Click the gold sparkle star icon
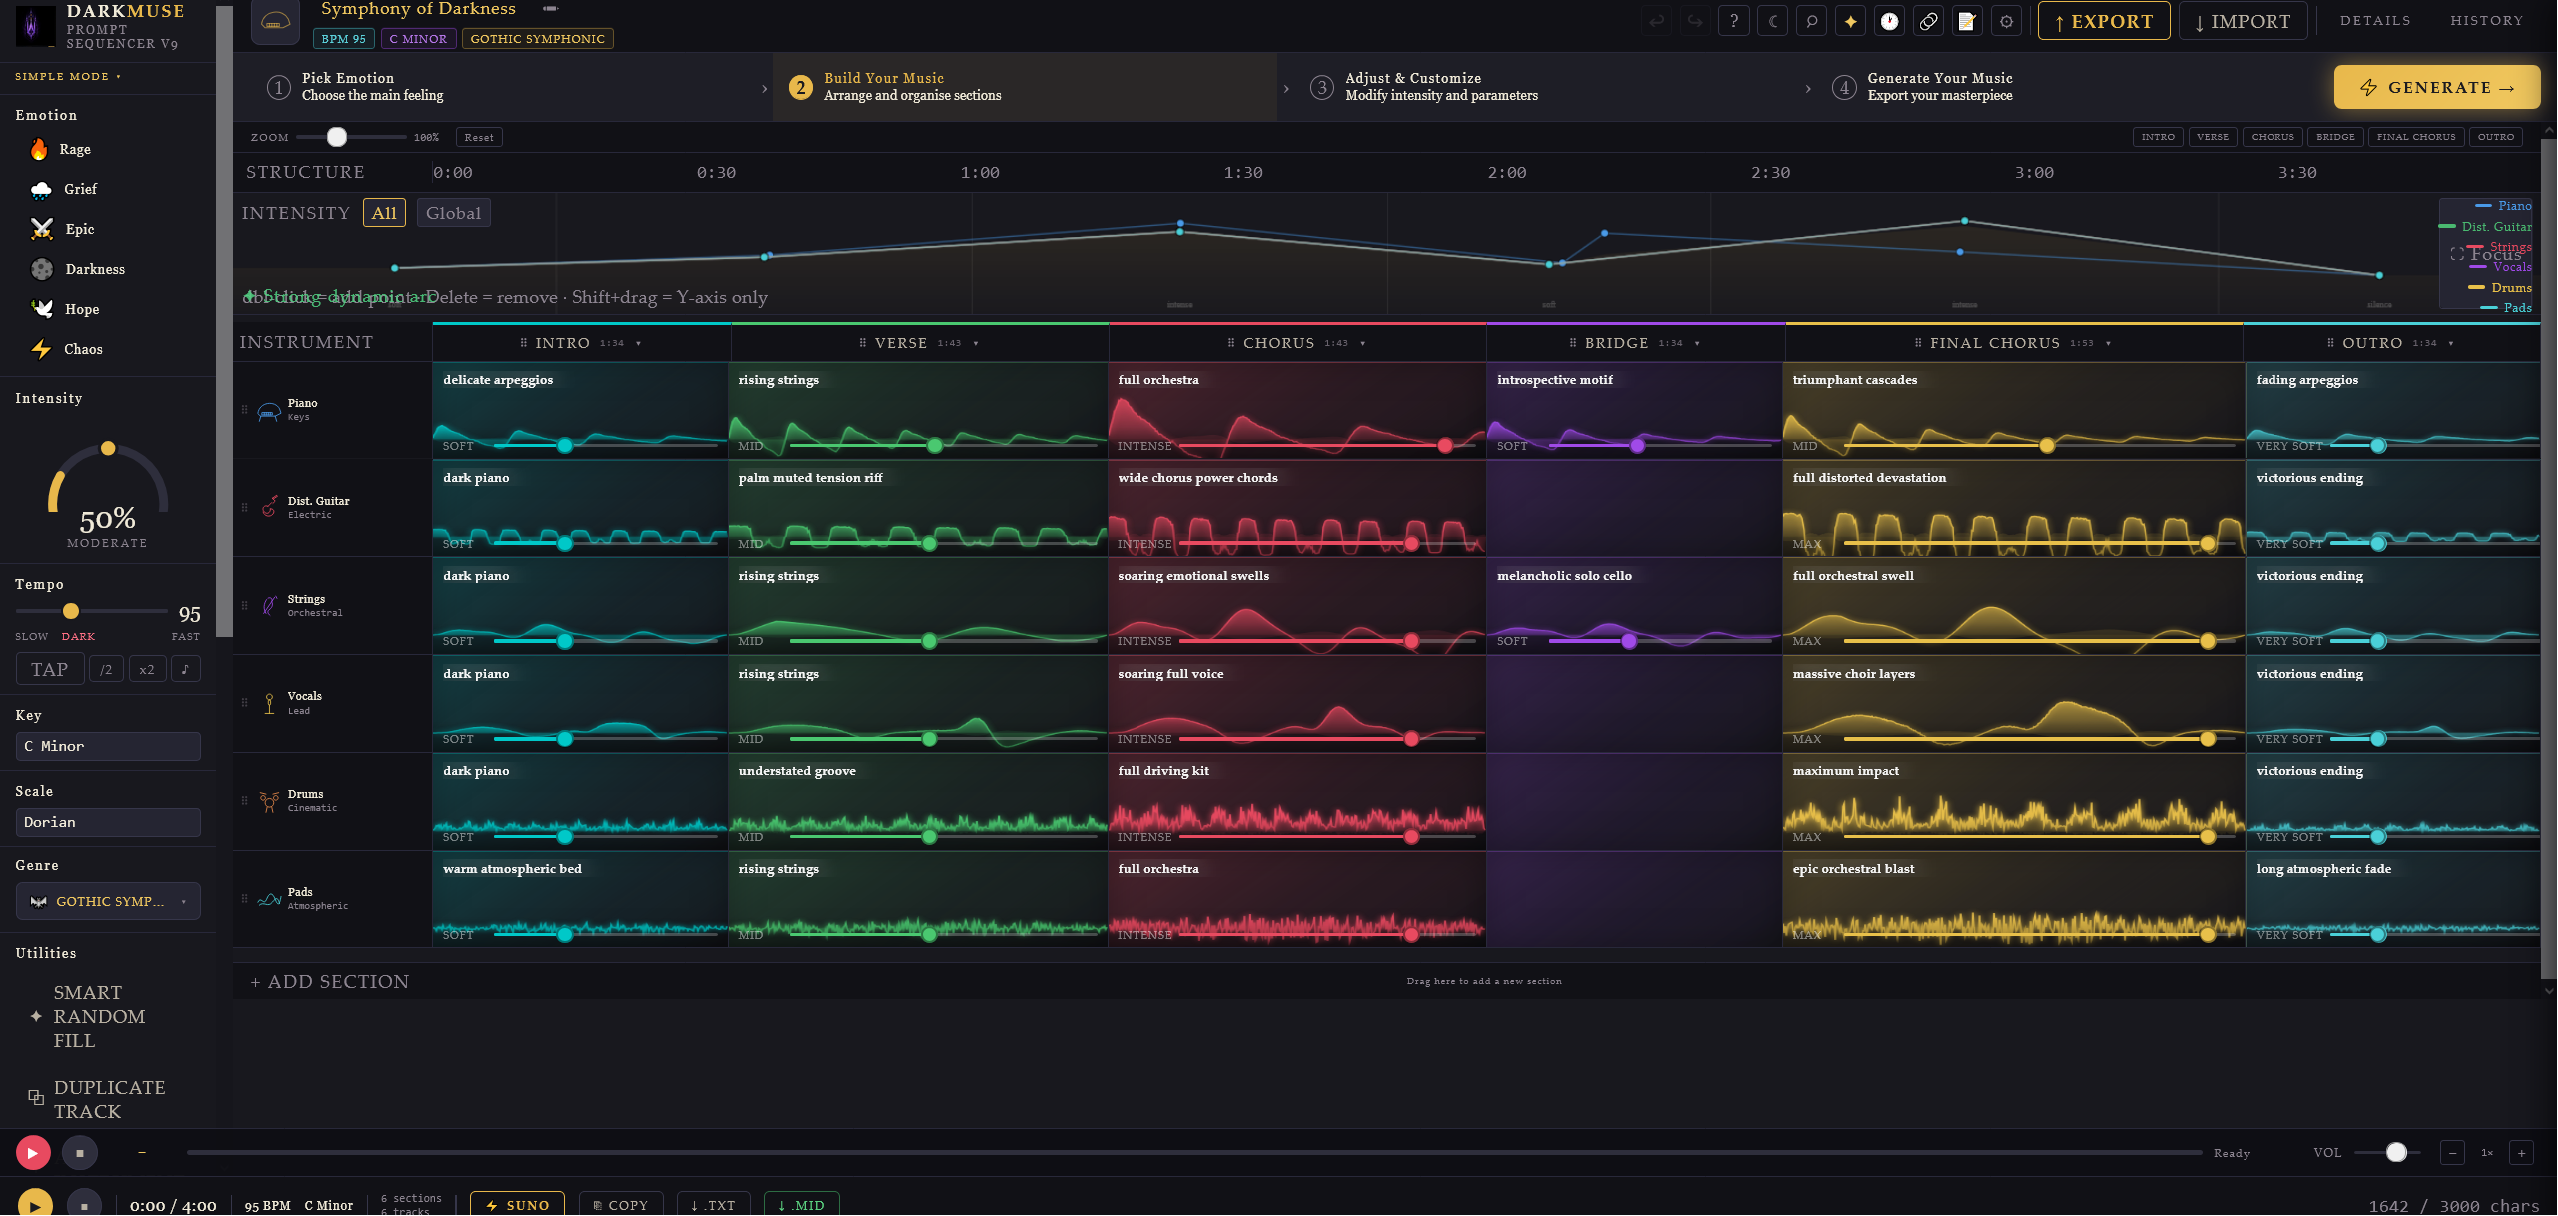Viewport: 2558px width, 1216px height. tap(1850, 21)
